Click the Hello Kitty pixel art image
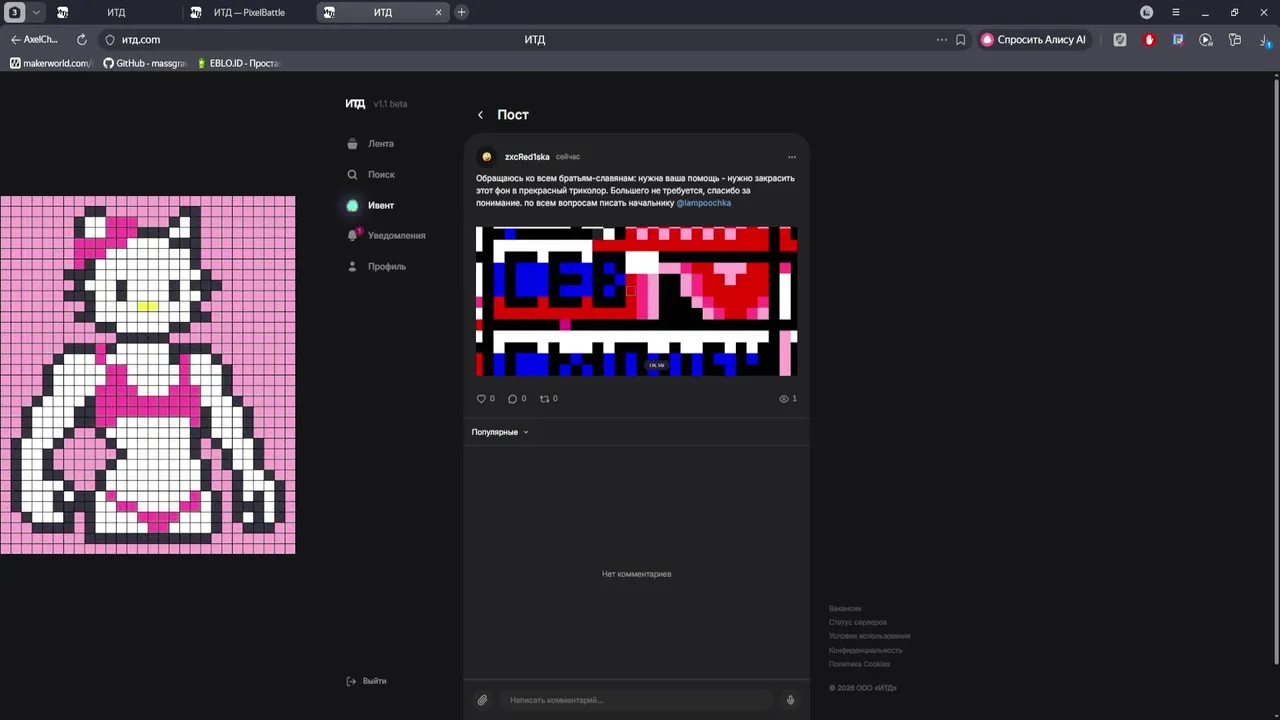 click(148, 375)
